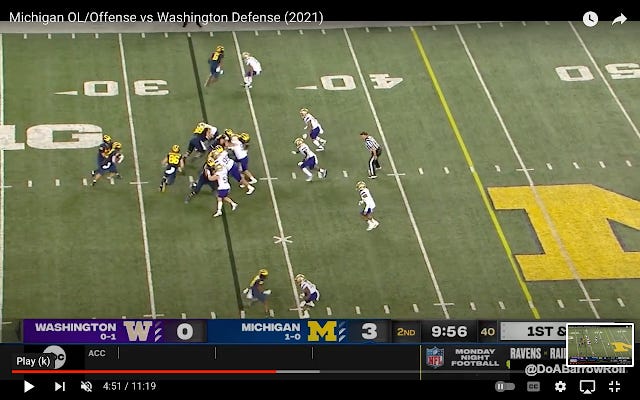Open the video title link
The image size is (640, 400).
166,18
